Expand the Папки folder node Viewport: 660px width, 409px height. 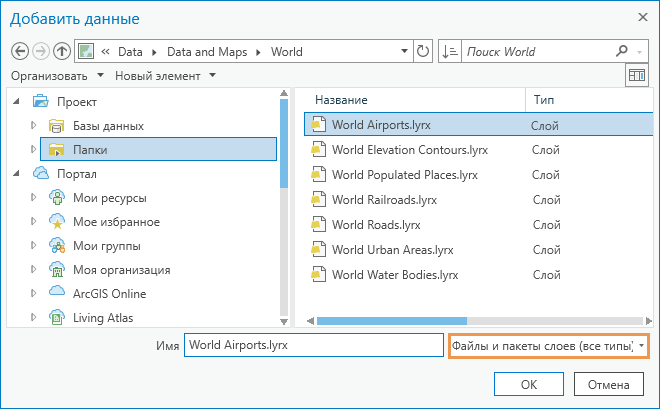[34, 150]
